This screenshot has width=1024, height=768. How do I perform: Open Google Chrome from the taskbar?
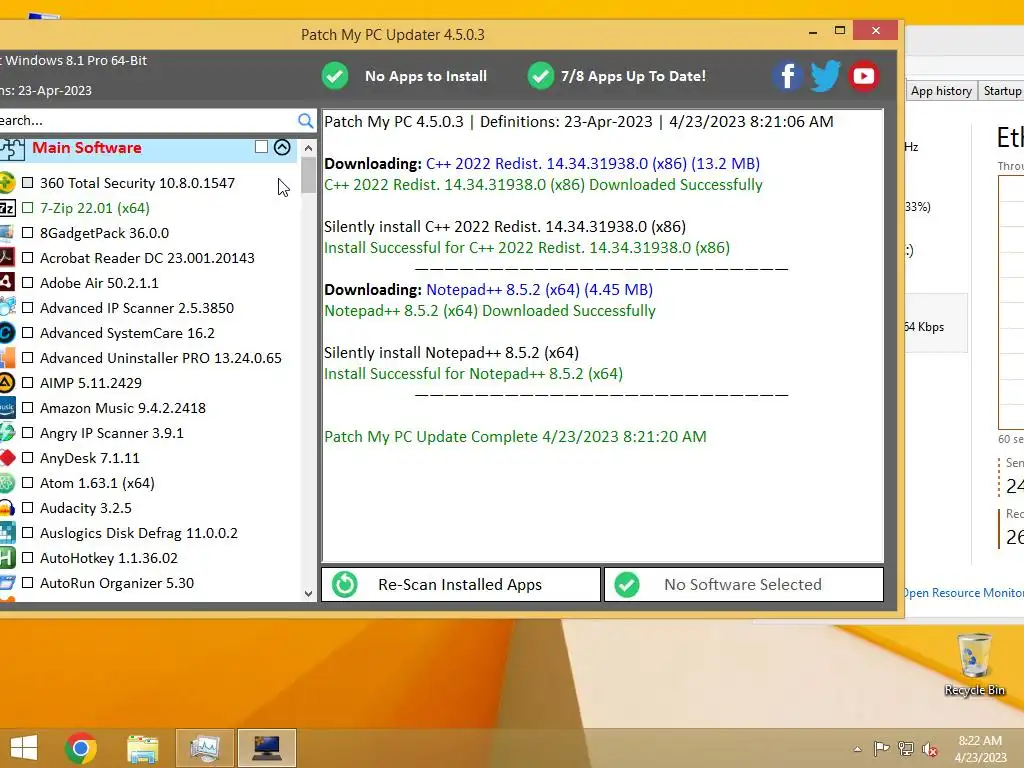click(x=81, y=748)
